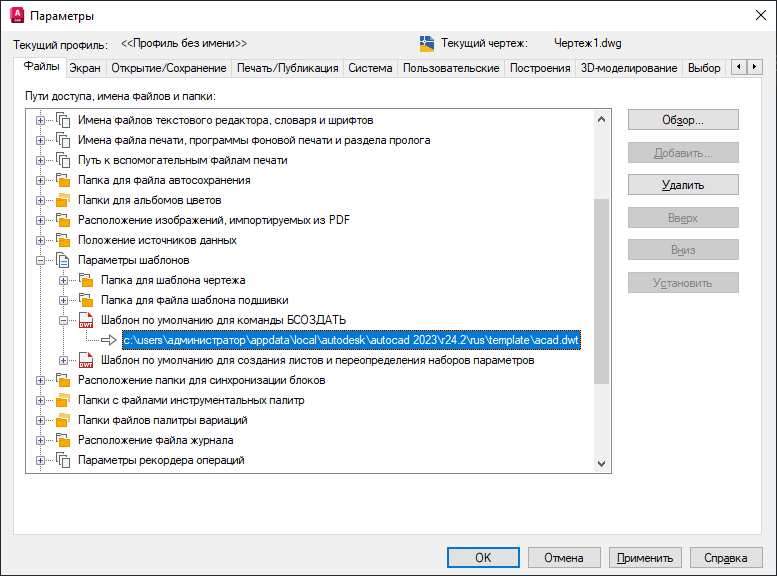This screenshot has height=576, width=777.
Task: Click the folder icon of 'Папка для файла шаблона подшивки'
Action: (x=86, y=300)
